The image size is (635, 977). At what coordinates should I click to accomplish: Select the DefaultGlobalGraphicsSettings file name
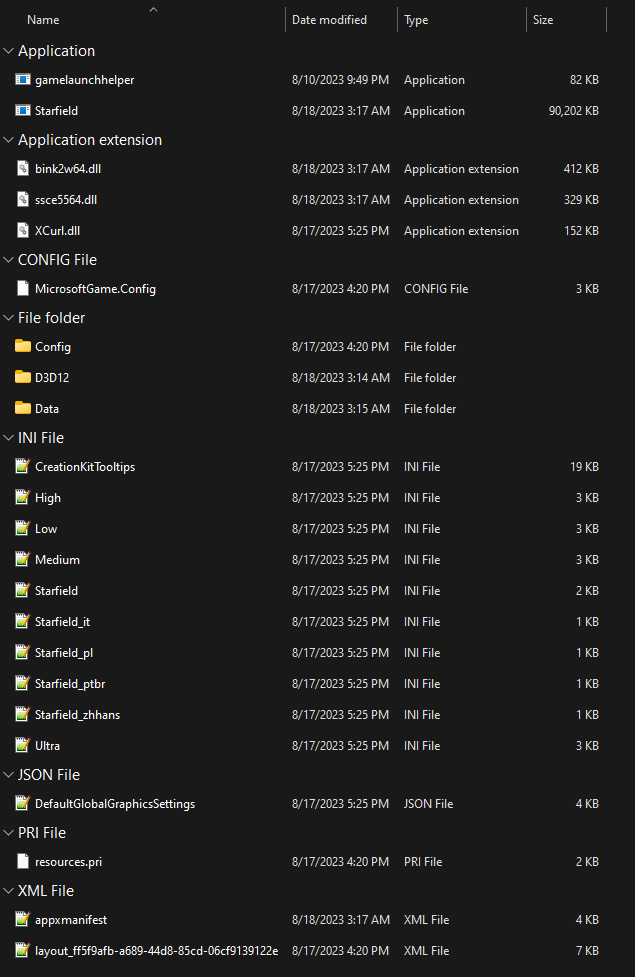[115, 804]
